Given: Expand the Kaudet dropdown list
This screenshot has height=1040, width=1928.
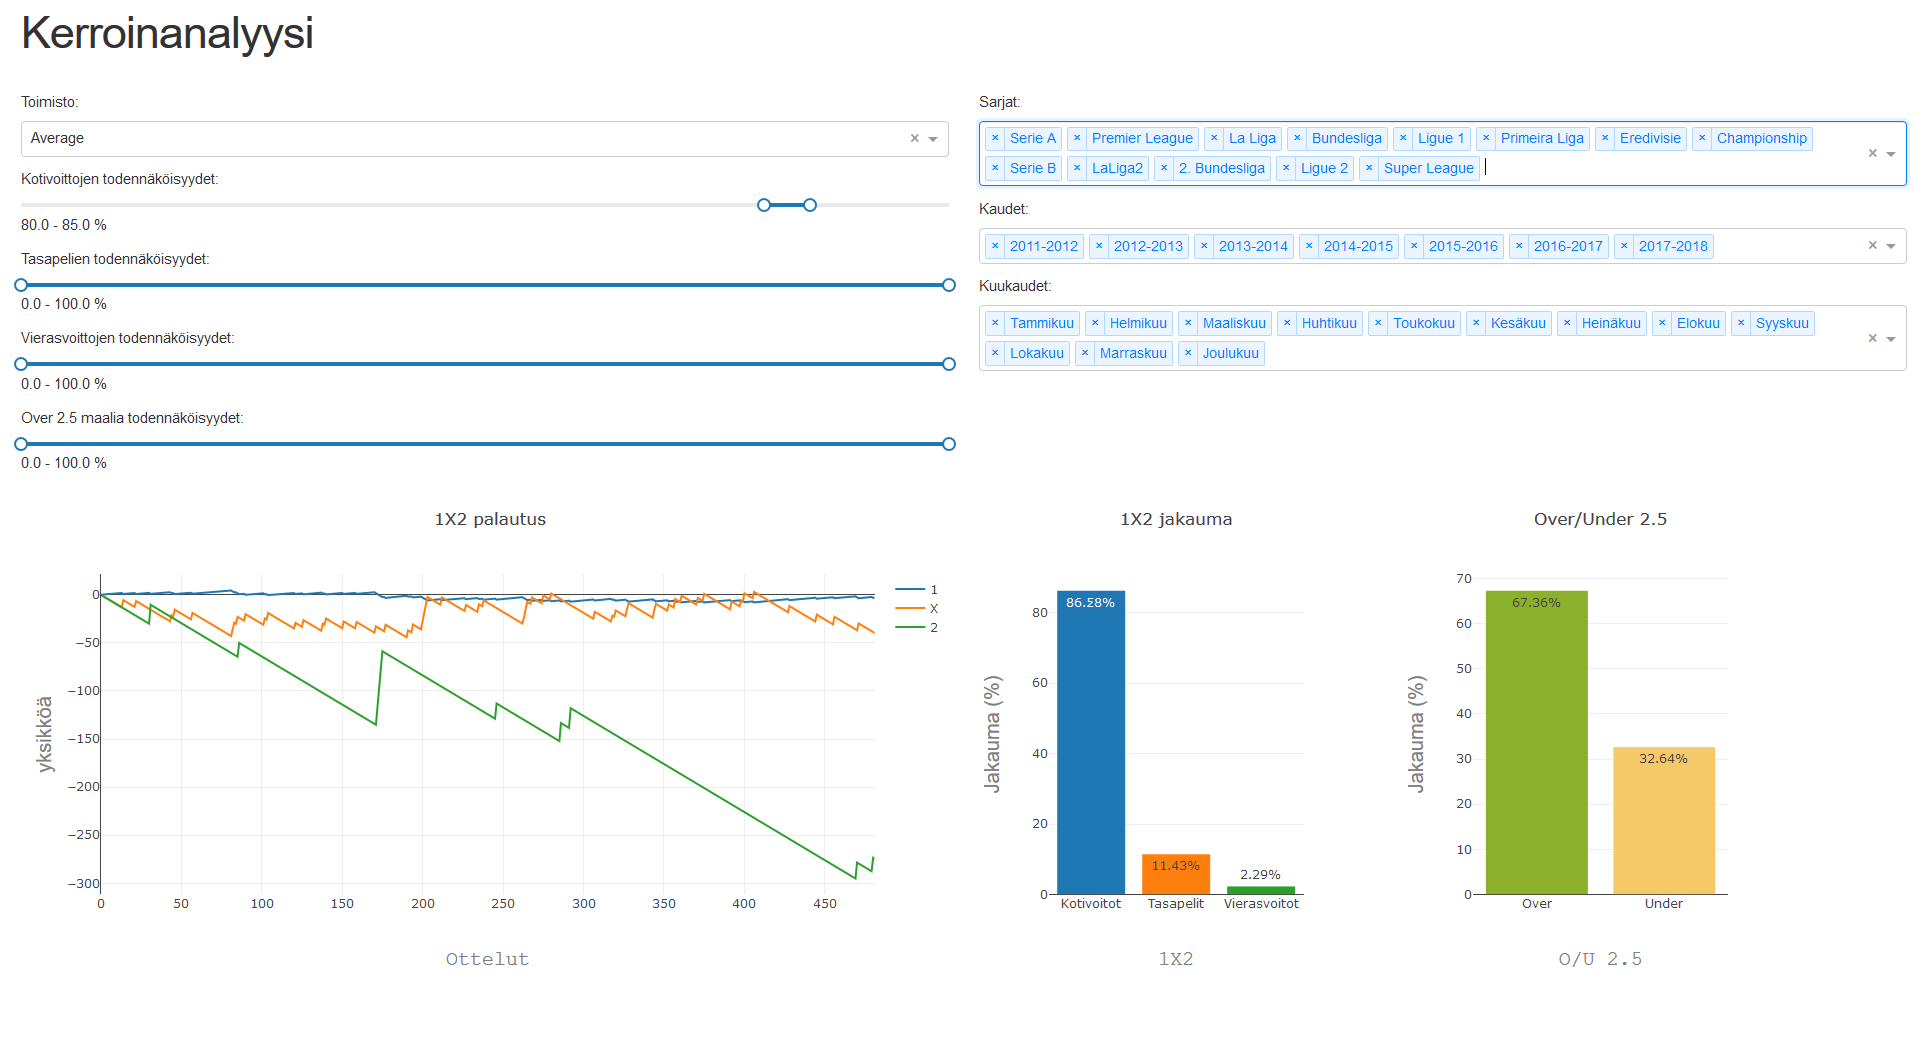Looking at the screenshot, I should [1891, 247].
